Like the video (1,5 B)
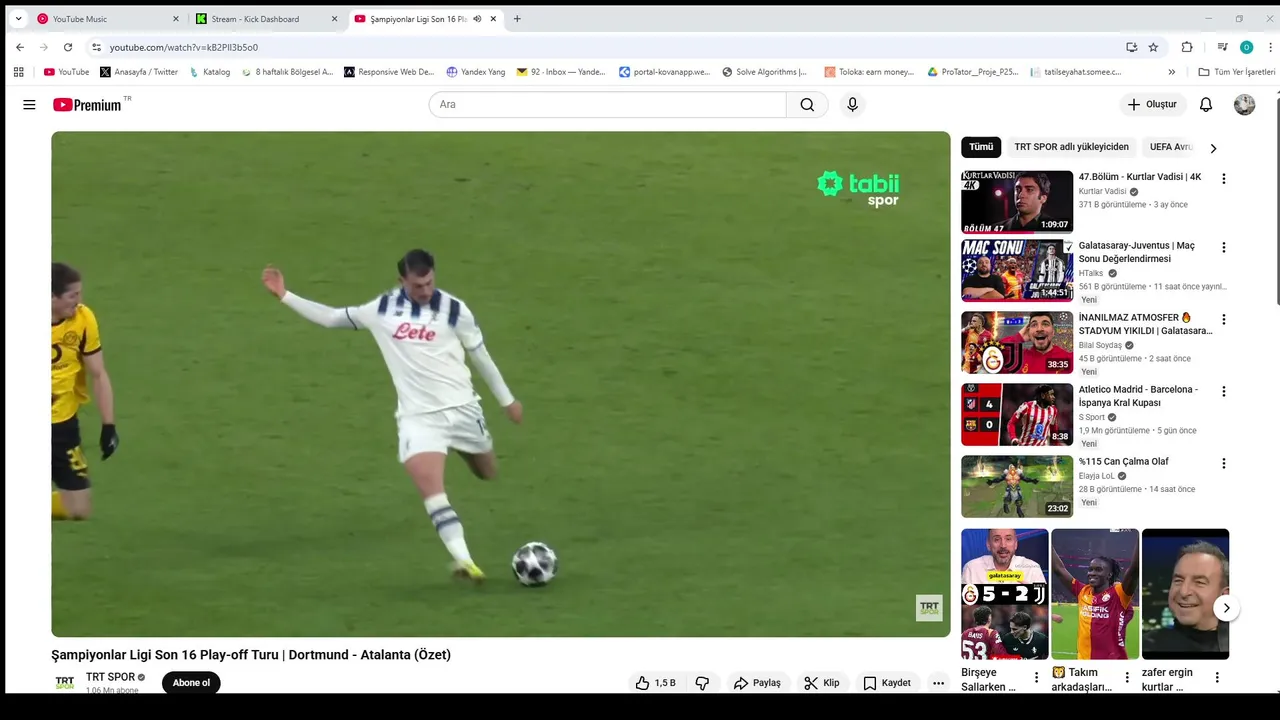 [x=656, y=683]
